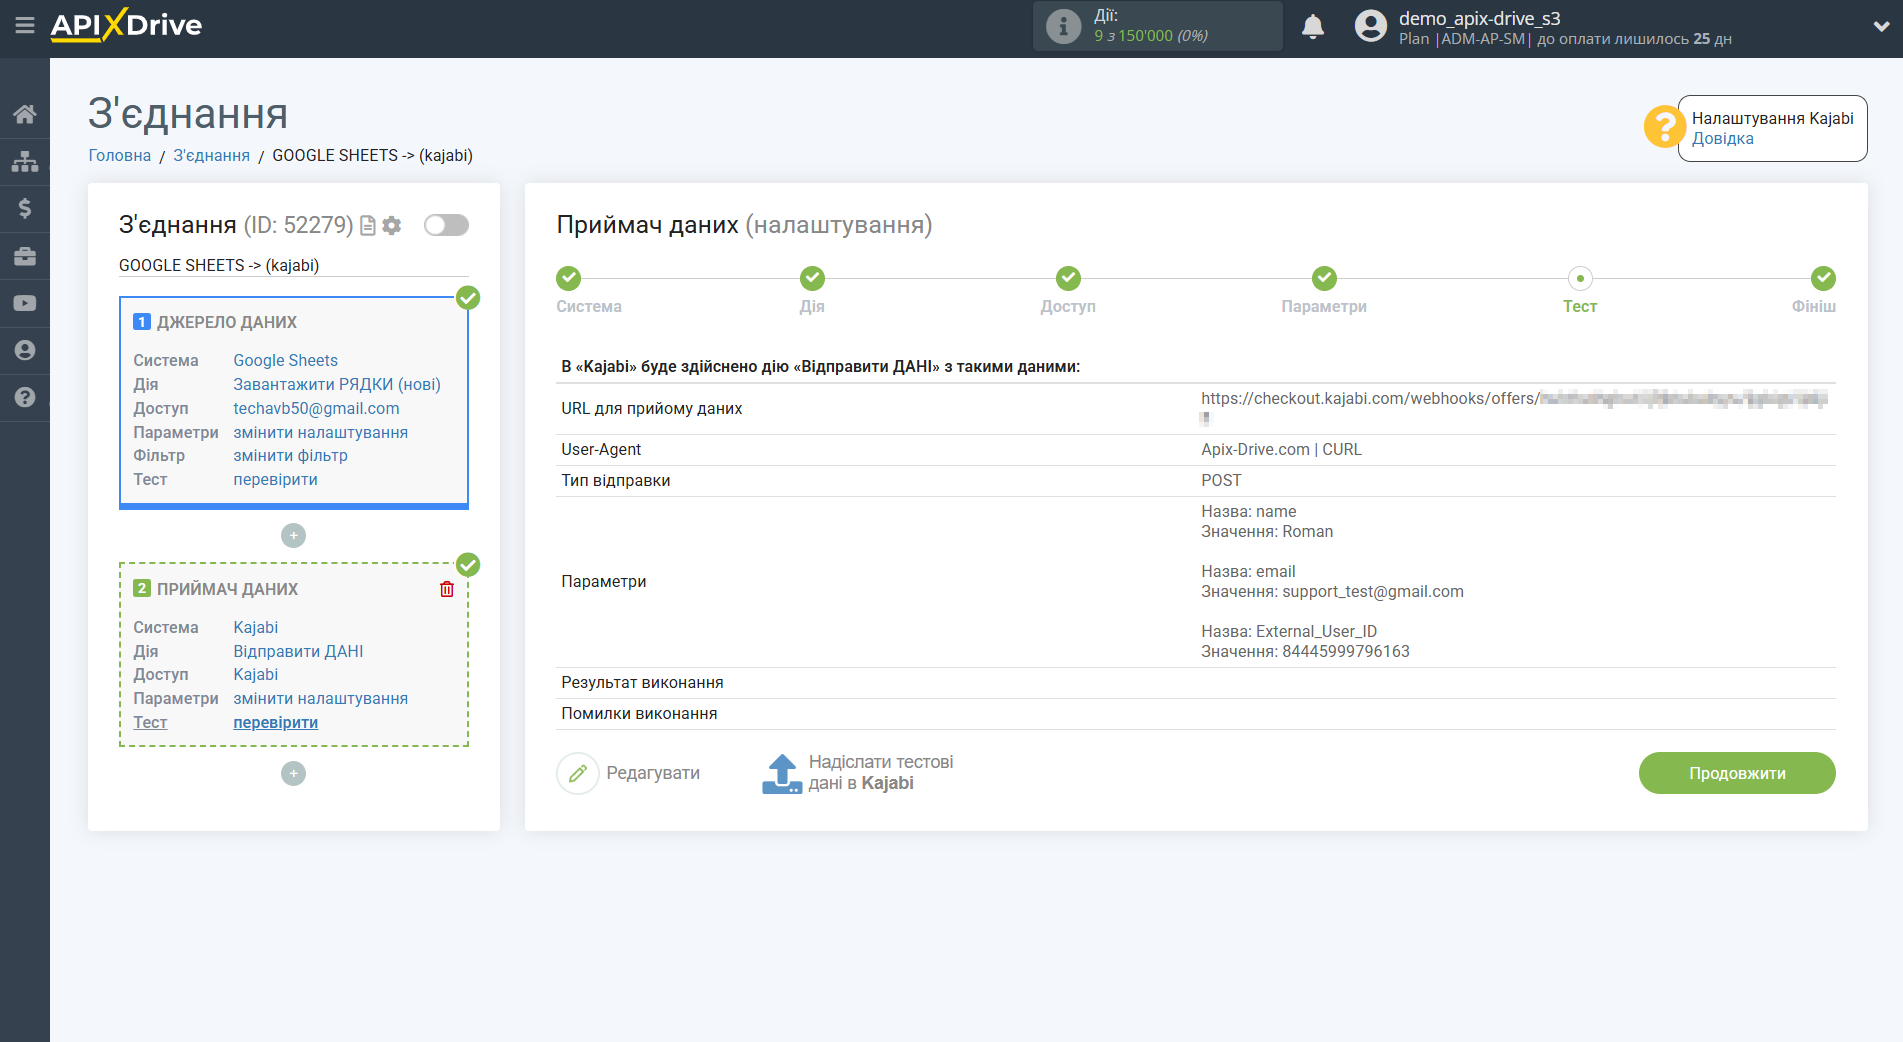
Task: Toggle the connection on/off switch
Action: click(x=446, y=225)
